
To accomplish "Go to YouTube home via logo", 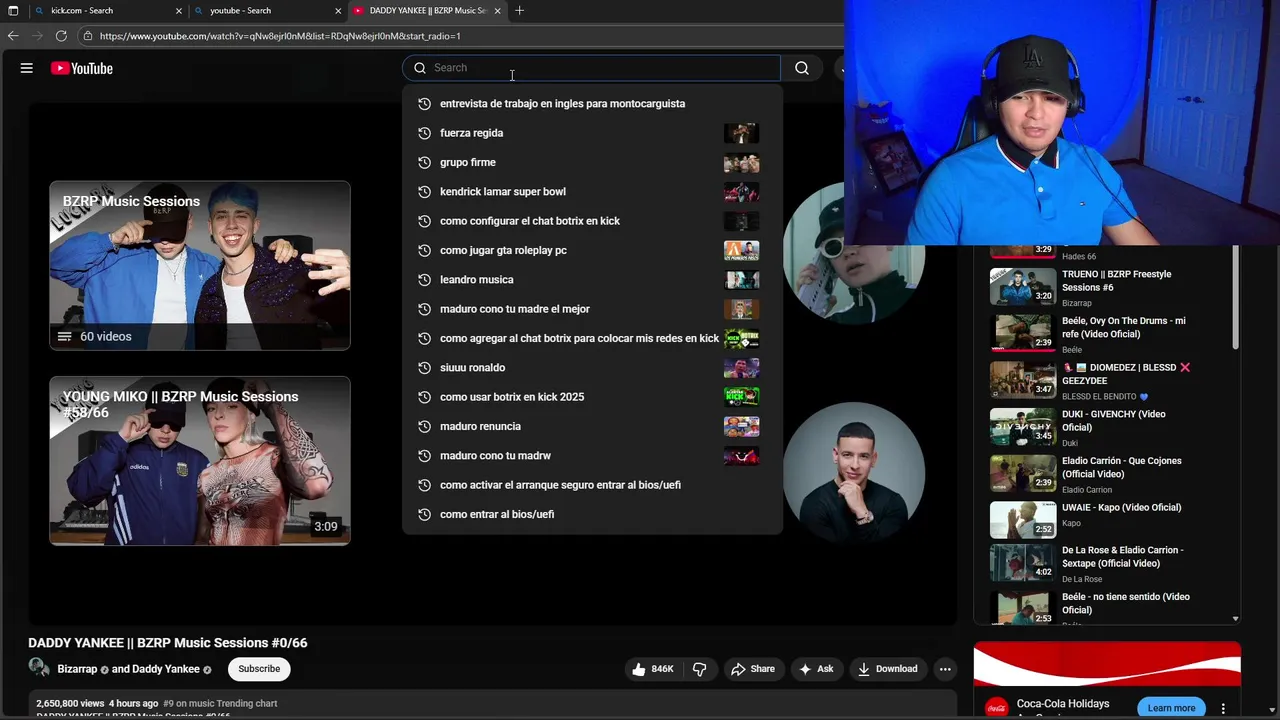I will click(82, 68).
